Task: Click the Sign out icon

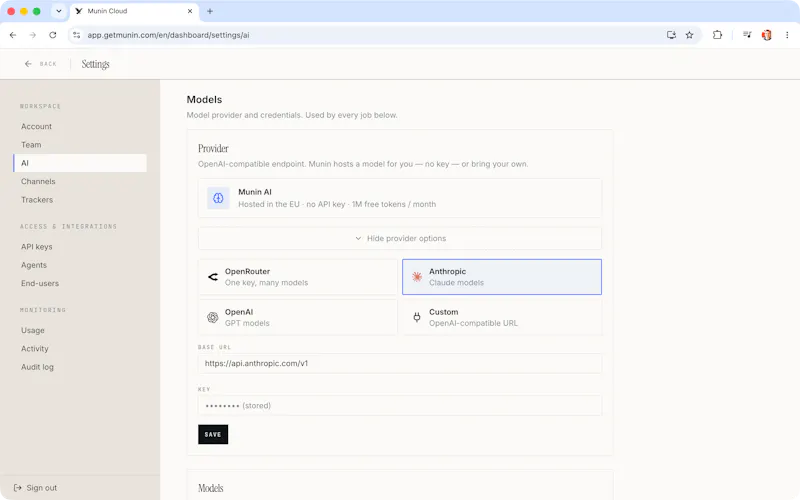Action: tap(18, 488)
